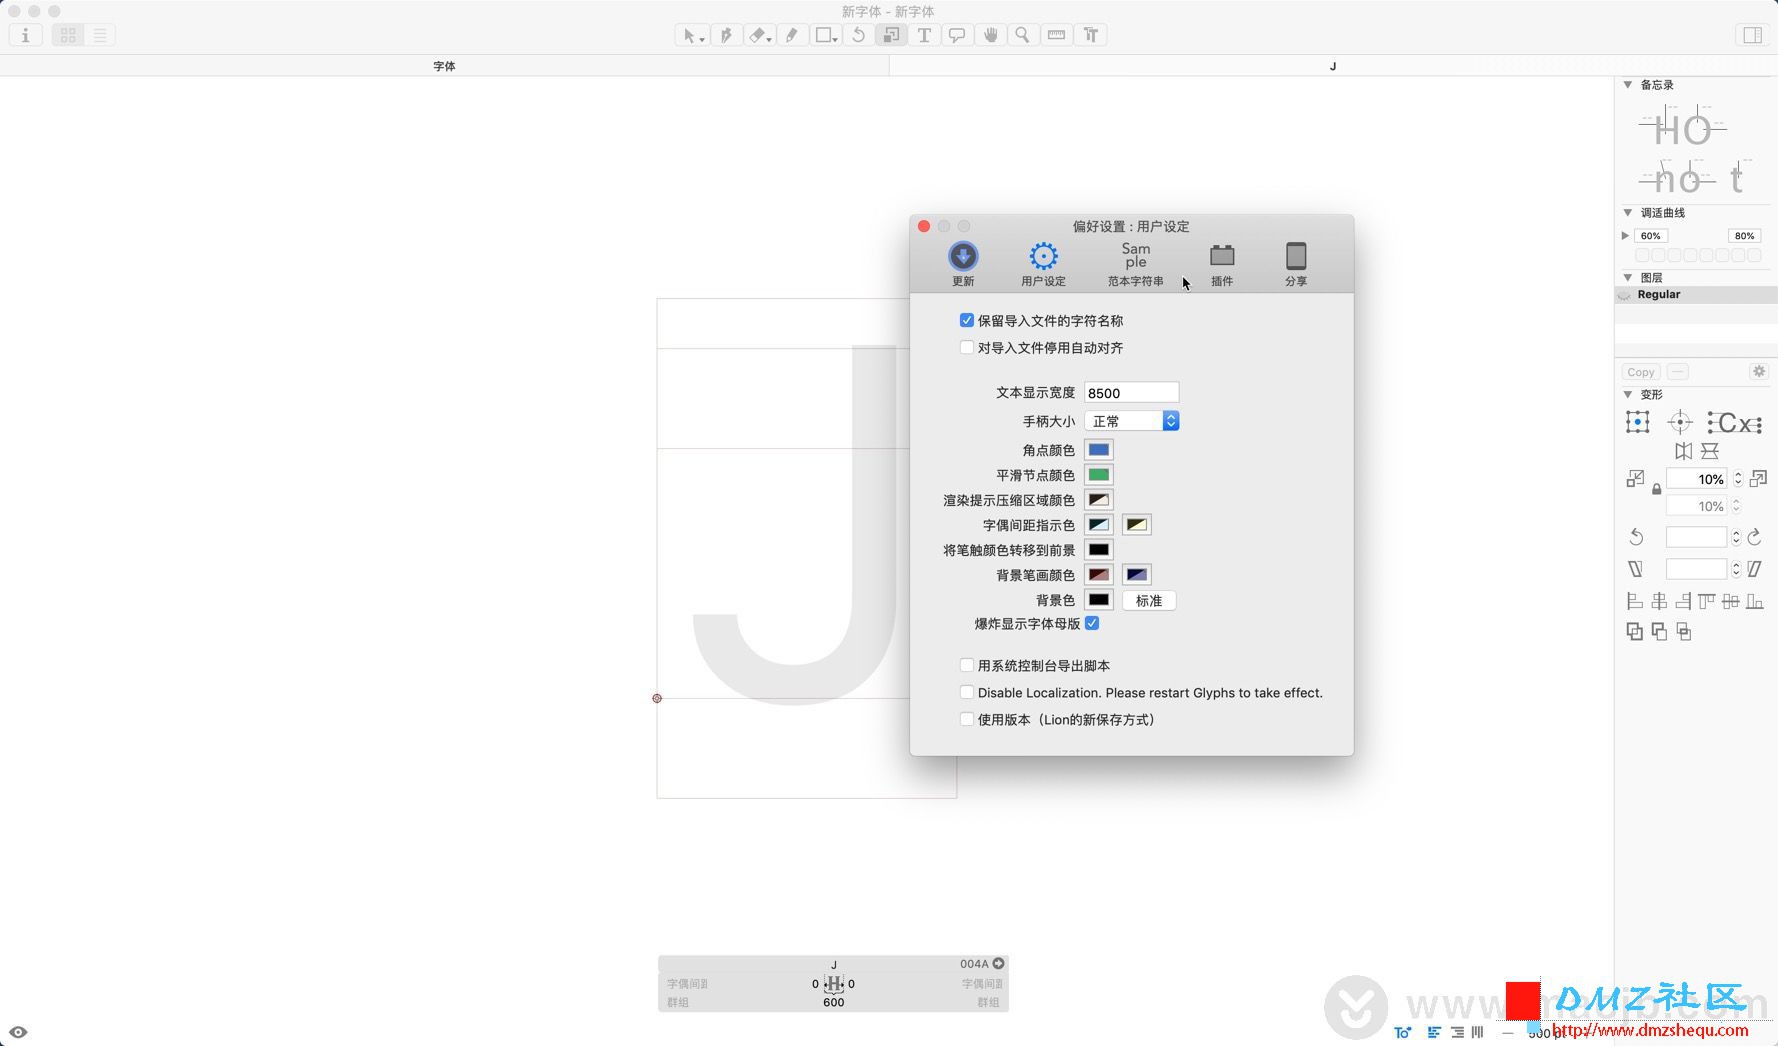Slant selection right
This screenshot has width=1778, height=1046.
click(x=1755, y=569)
